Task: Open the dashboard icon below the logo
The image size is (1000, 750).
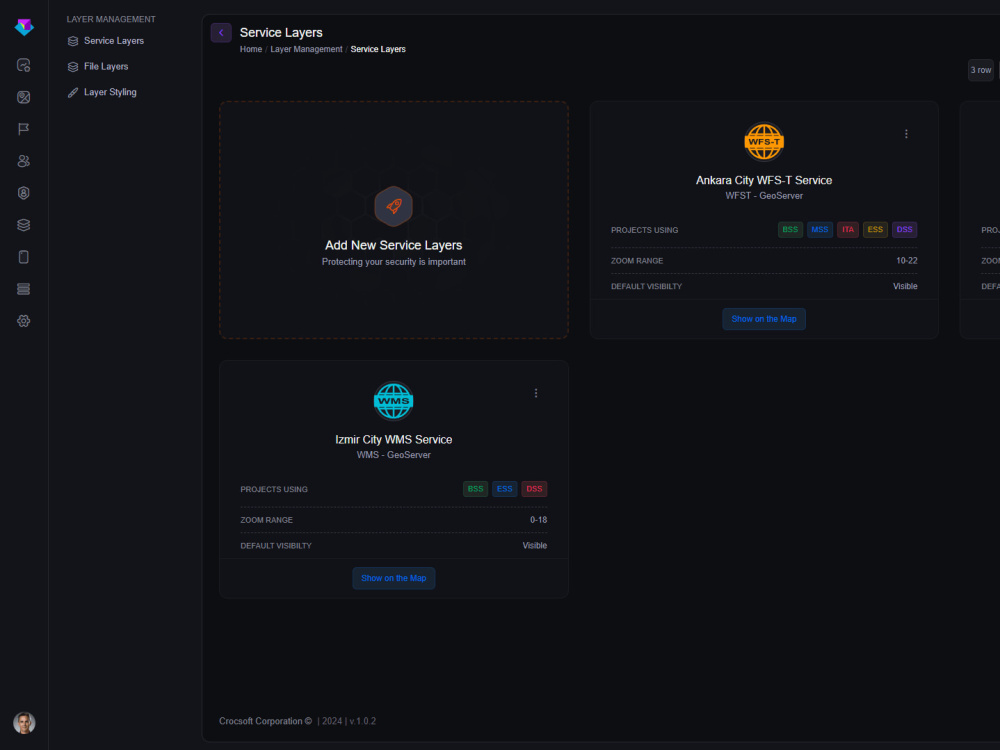Action: [x=24, y=65]
